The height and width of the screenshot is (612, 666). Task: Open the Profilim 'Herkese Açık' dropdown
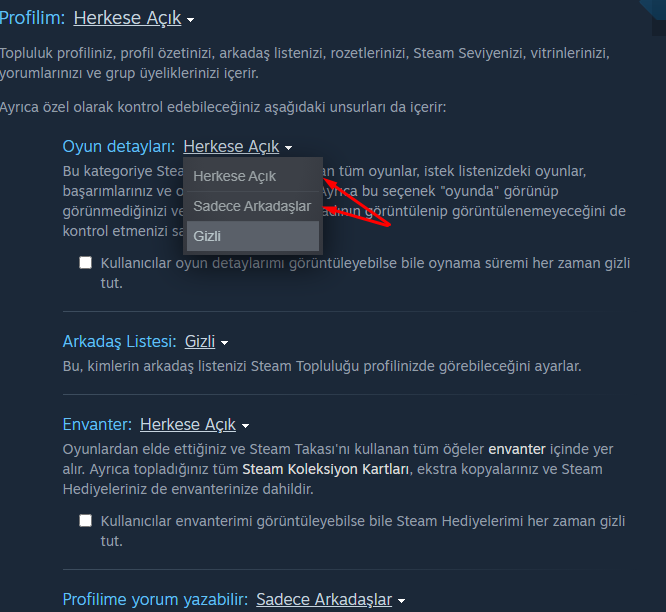click(127, 18)
